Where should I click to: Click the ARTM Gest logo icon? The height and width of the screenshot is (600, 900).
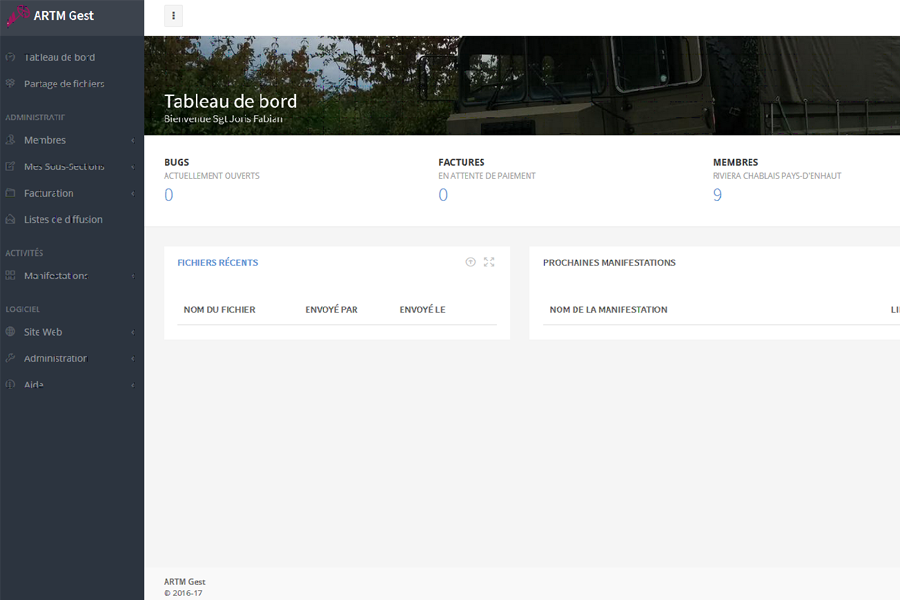tap(17, 15)
